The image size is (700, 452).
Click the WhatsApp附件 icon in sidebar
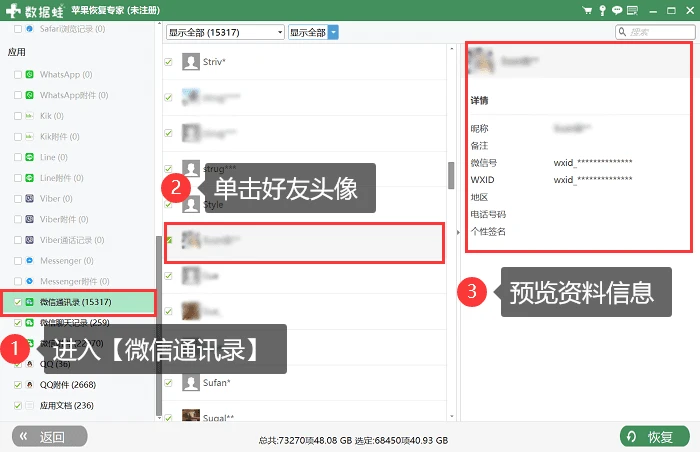click(29, 95)
